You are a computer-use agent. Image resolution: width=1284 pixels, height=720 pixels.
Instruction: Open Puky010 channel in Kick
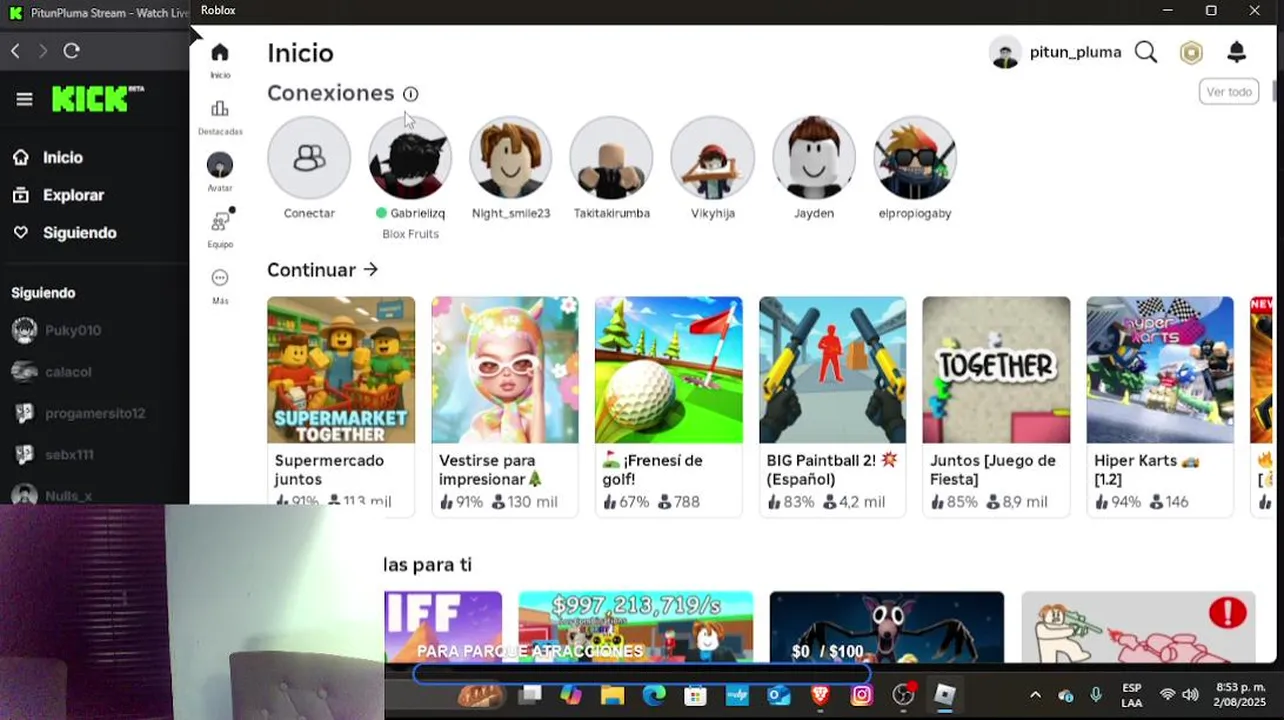click(57, 330)
